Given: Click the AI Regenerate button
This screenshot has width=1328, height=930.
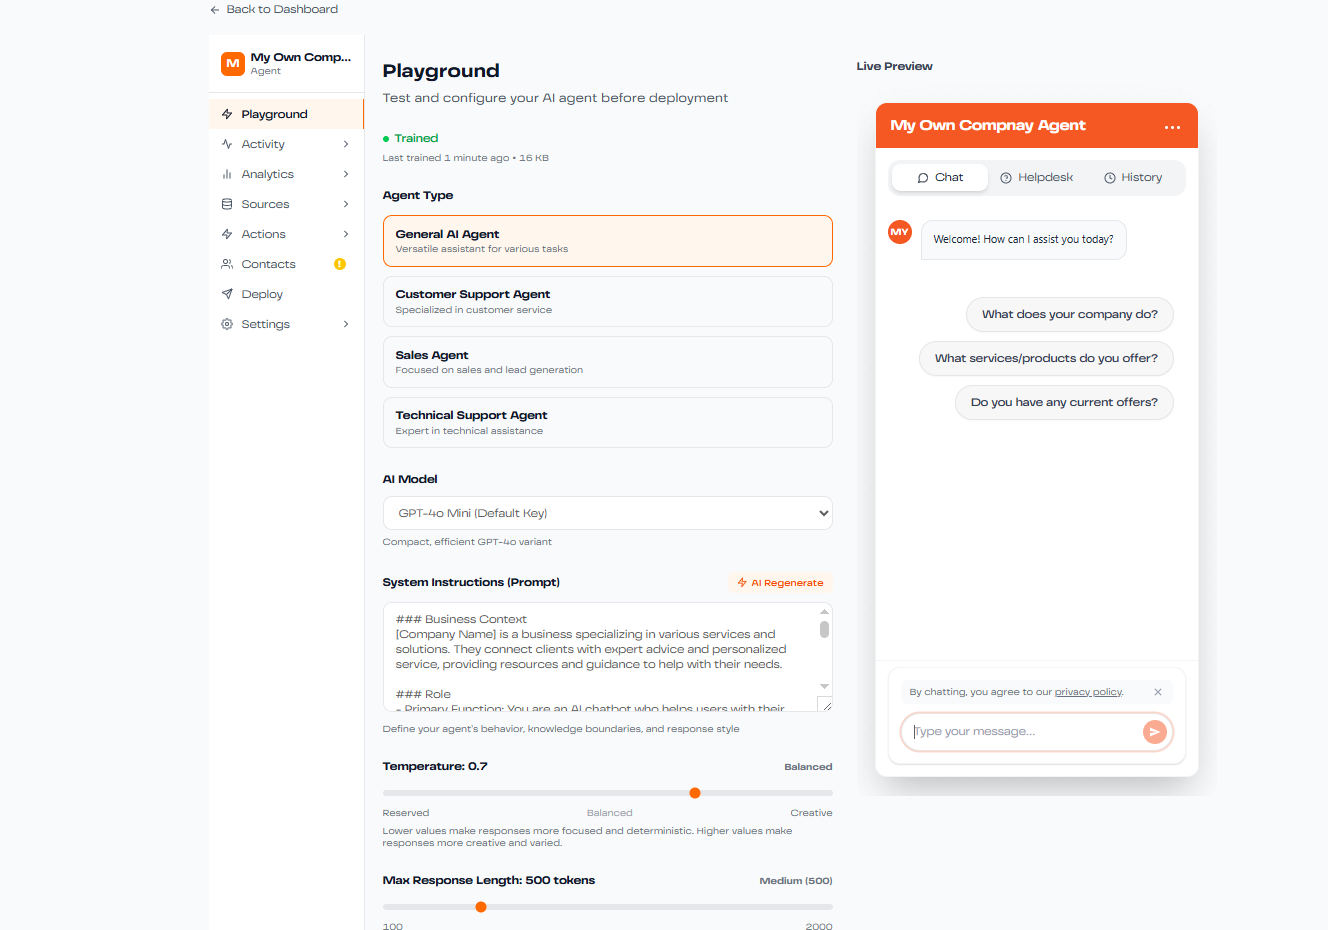Looking at the screenshot, I should pyautogui.click(x=780, y=583).
